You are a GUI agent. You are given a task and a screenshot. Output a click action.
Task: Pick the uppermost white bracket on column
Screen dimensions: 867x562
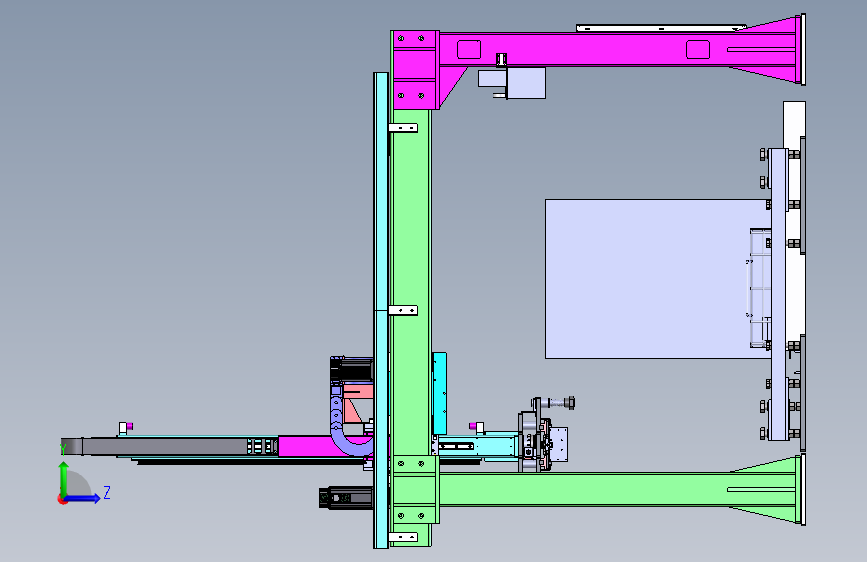pyautogui.click(x=403, y=128)
